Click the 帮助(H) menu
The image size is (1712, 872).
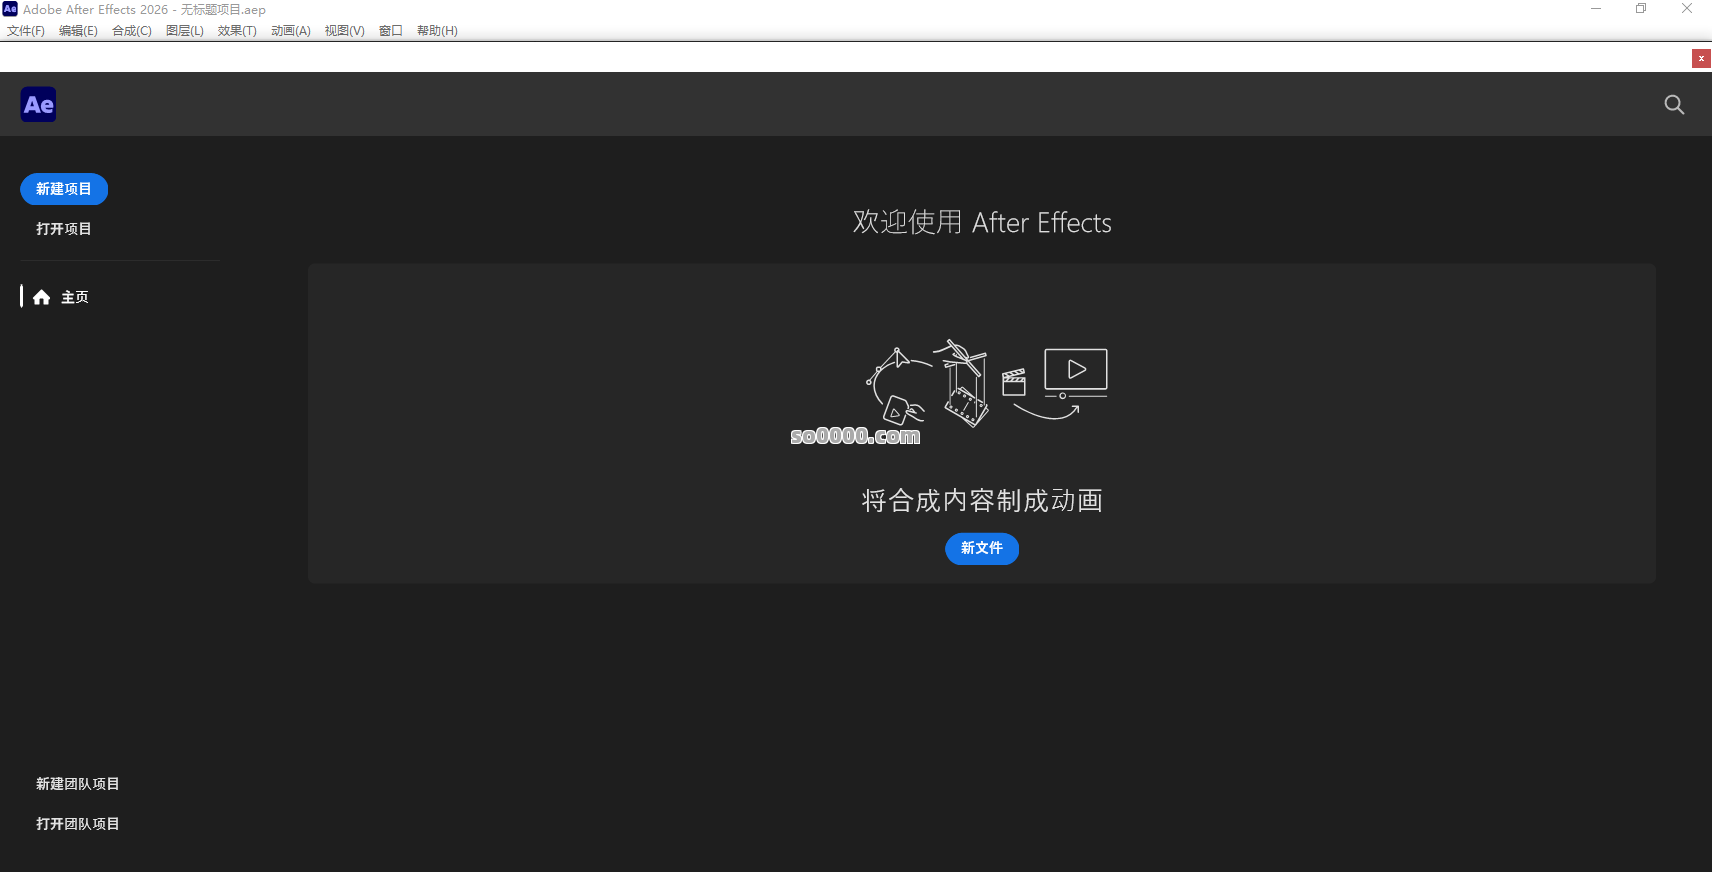(437, 31)
